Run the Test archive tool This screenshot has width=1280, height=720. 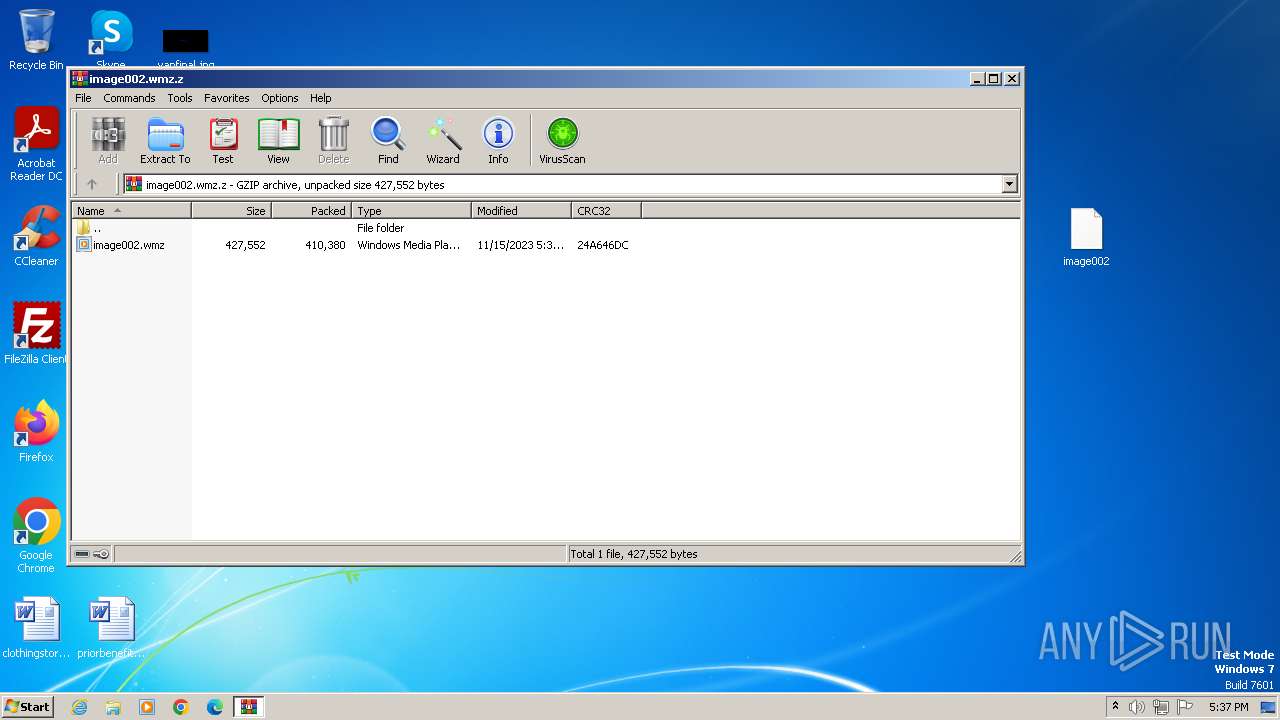click(x=223, y=140)
